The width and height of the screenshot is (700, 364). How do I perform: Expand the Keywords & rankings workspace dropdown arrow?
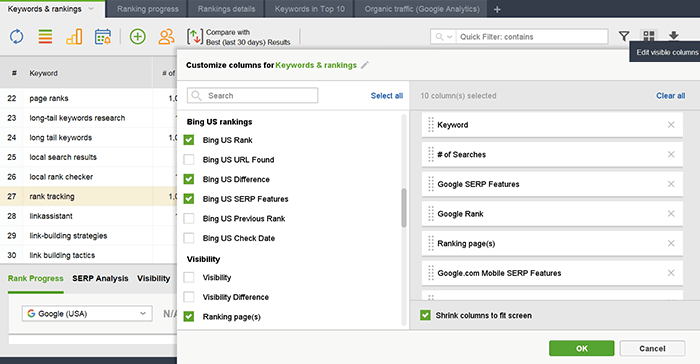click(92, 9)
